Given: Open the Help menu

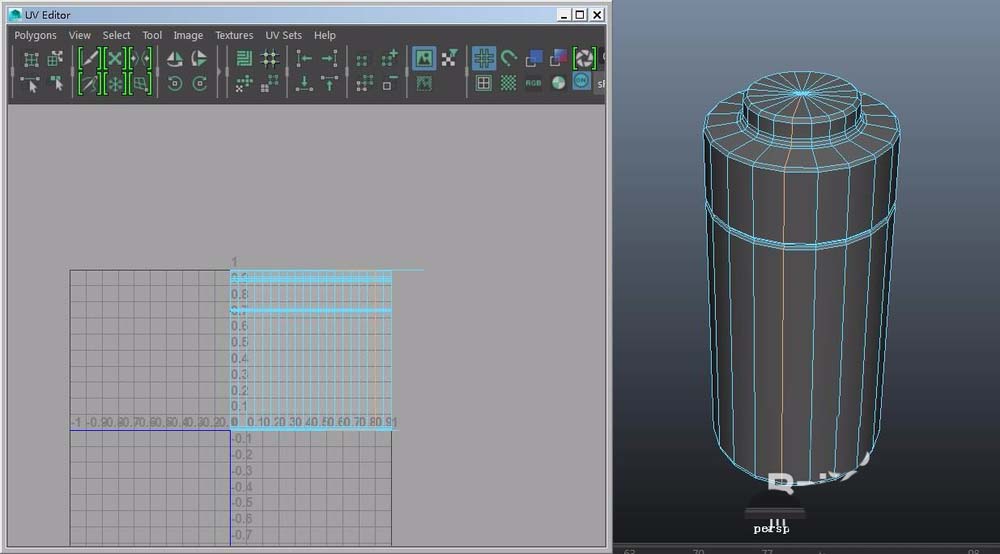Looking at the screenshot, I should click(325, 35).
